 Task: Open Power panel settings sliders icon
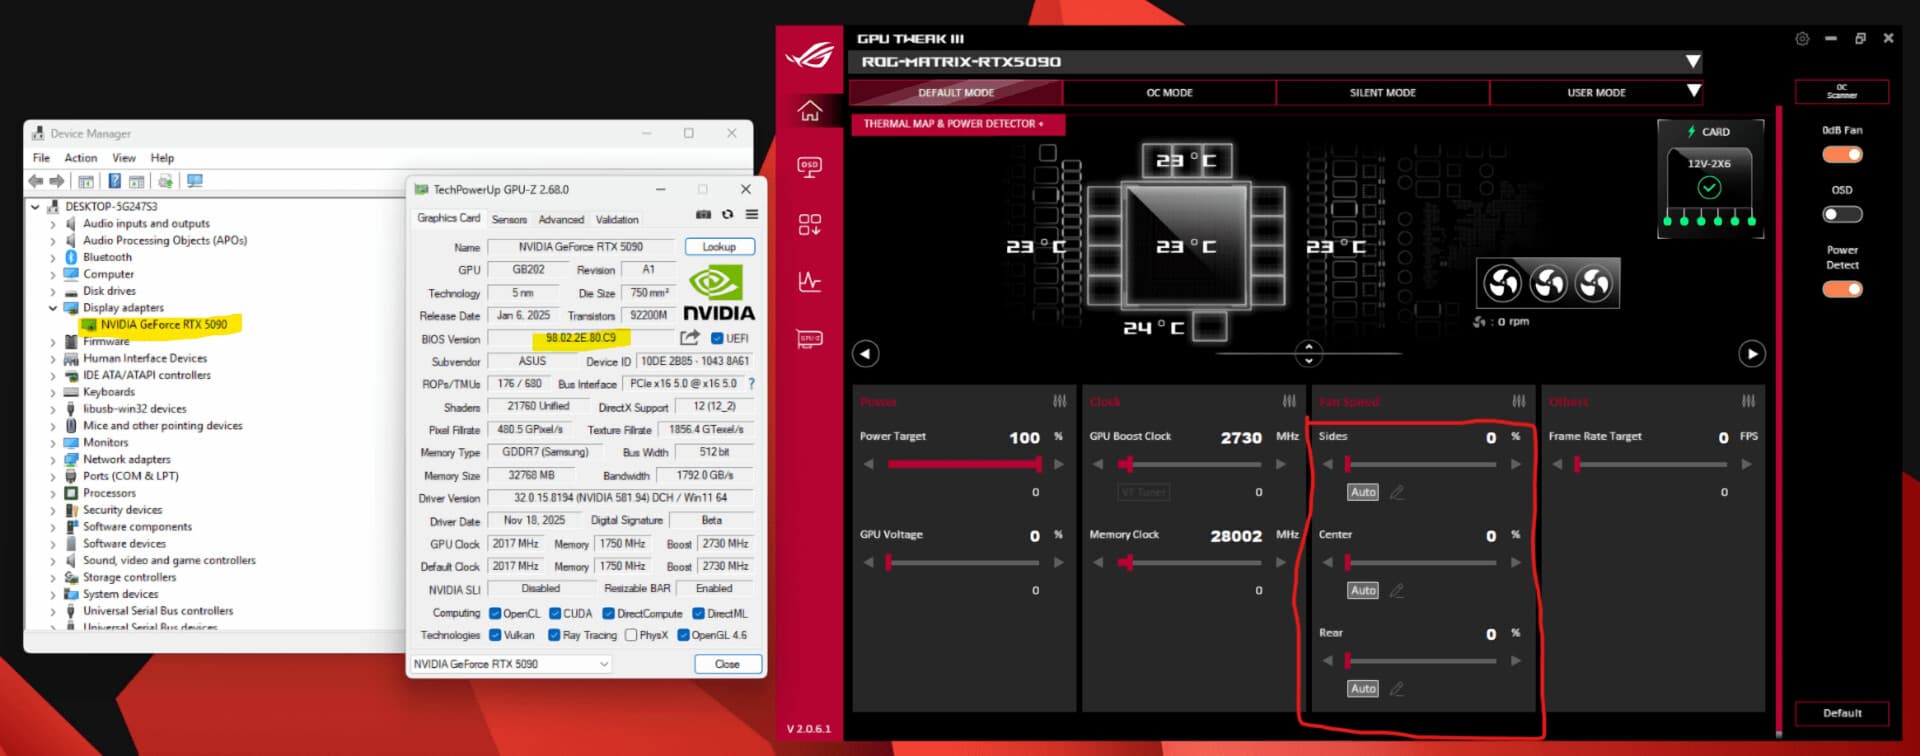[x=1059, y=401]
